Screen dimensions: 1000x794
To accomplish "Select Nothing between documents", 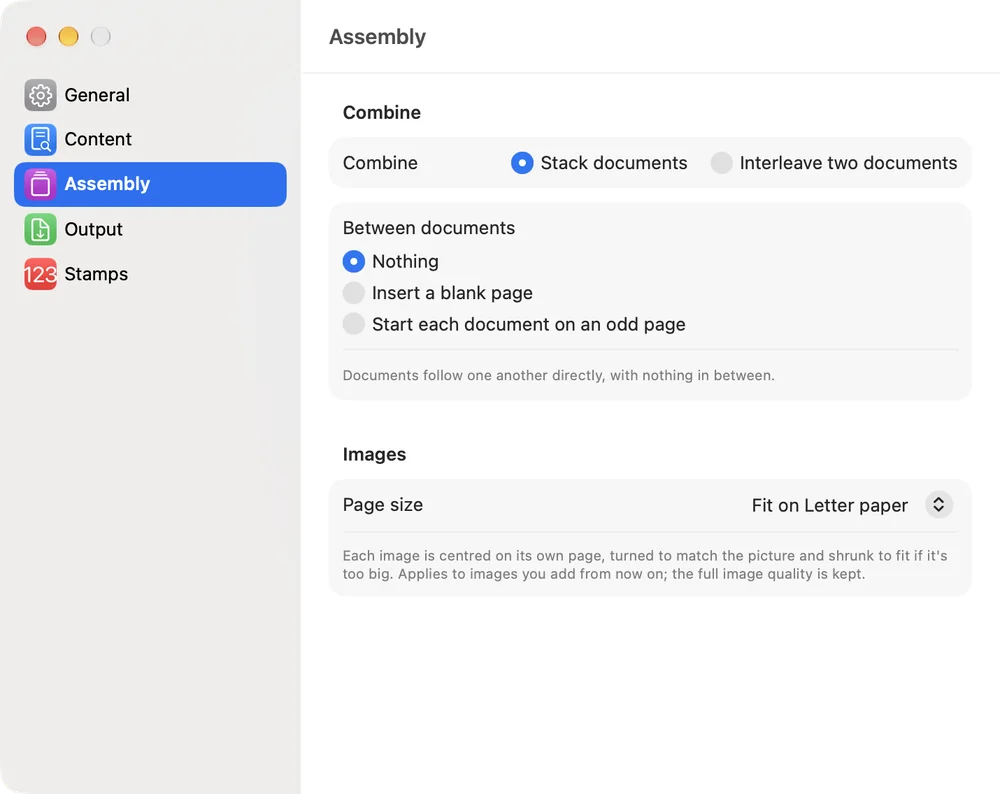I will (x=353, y=261).
